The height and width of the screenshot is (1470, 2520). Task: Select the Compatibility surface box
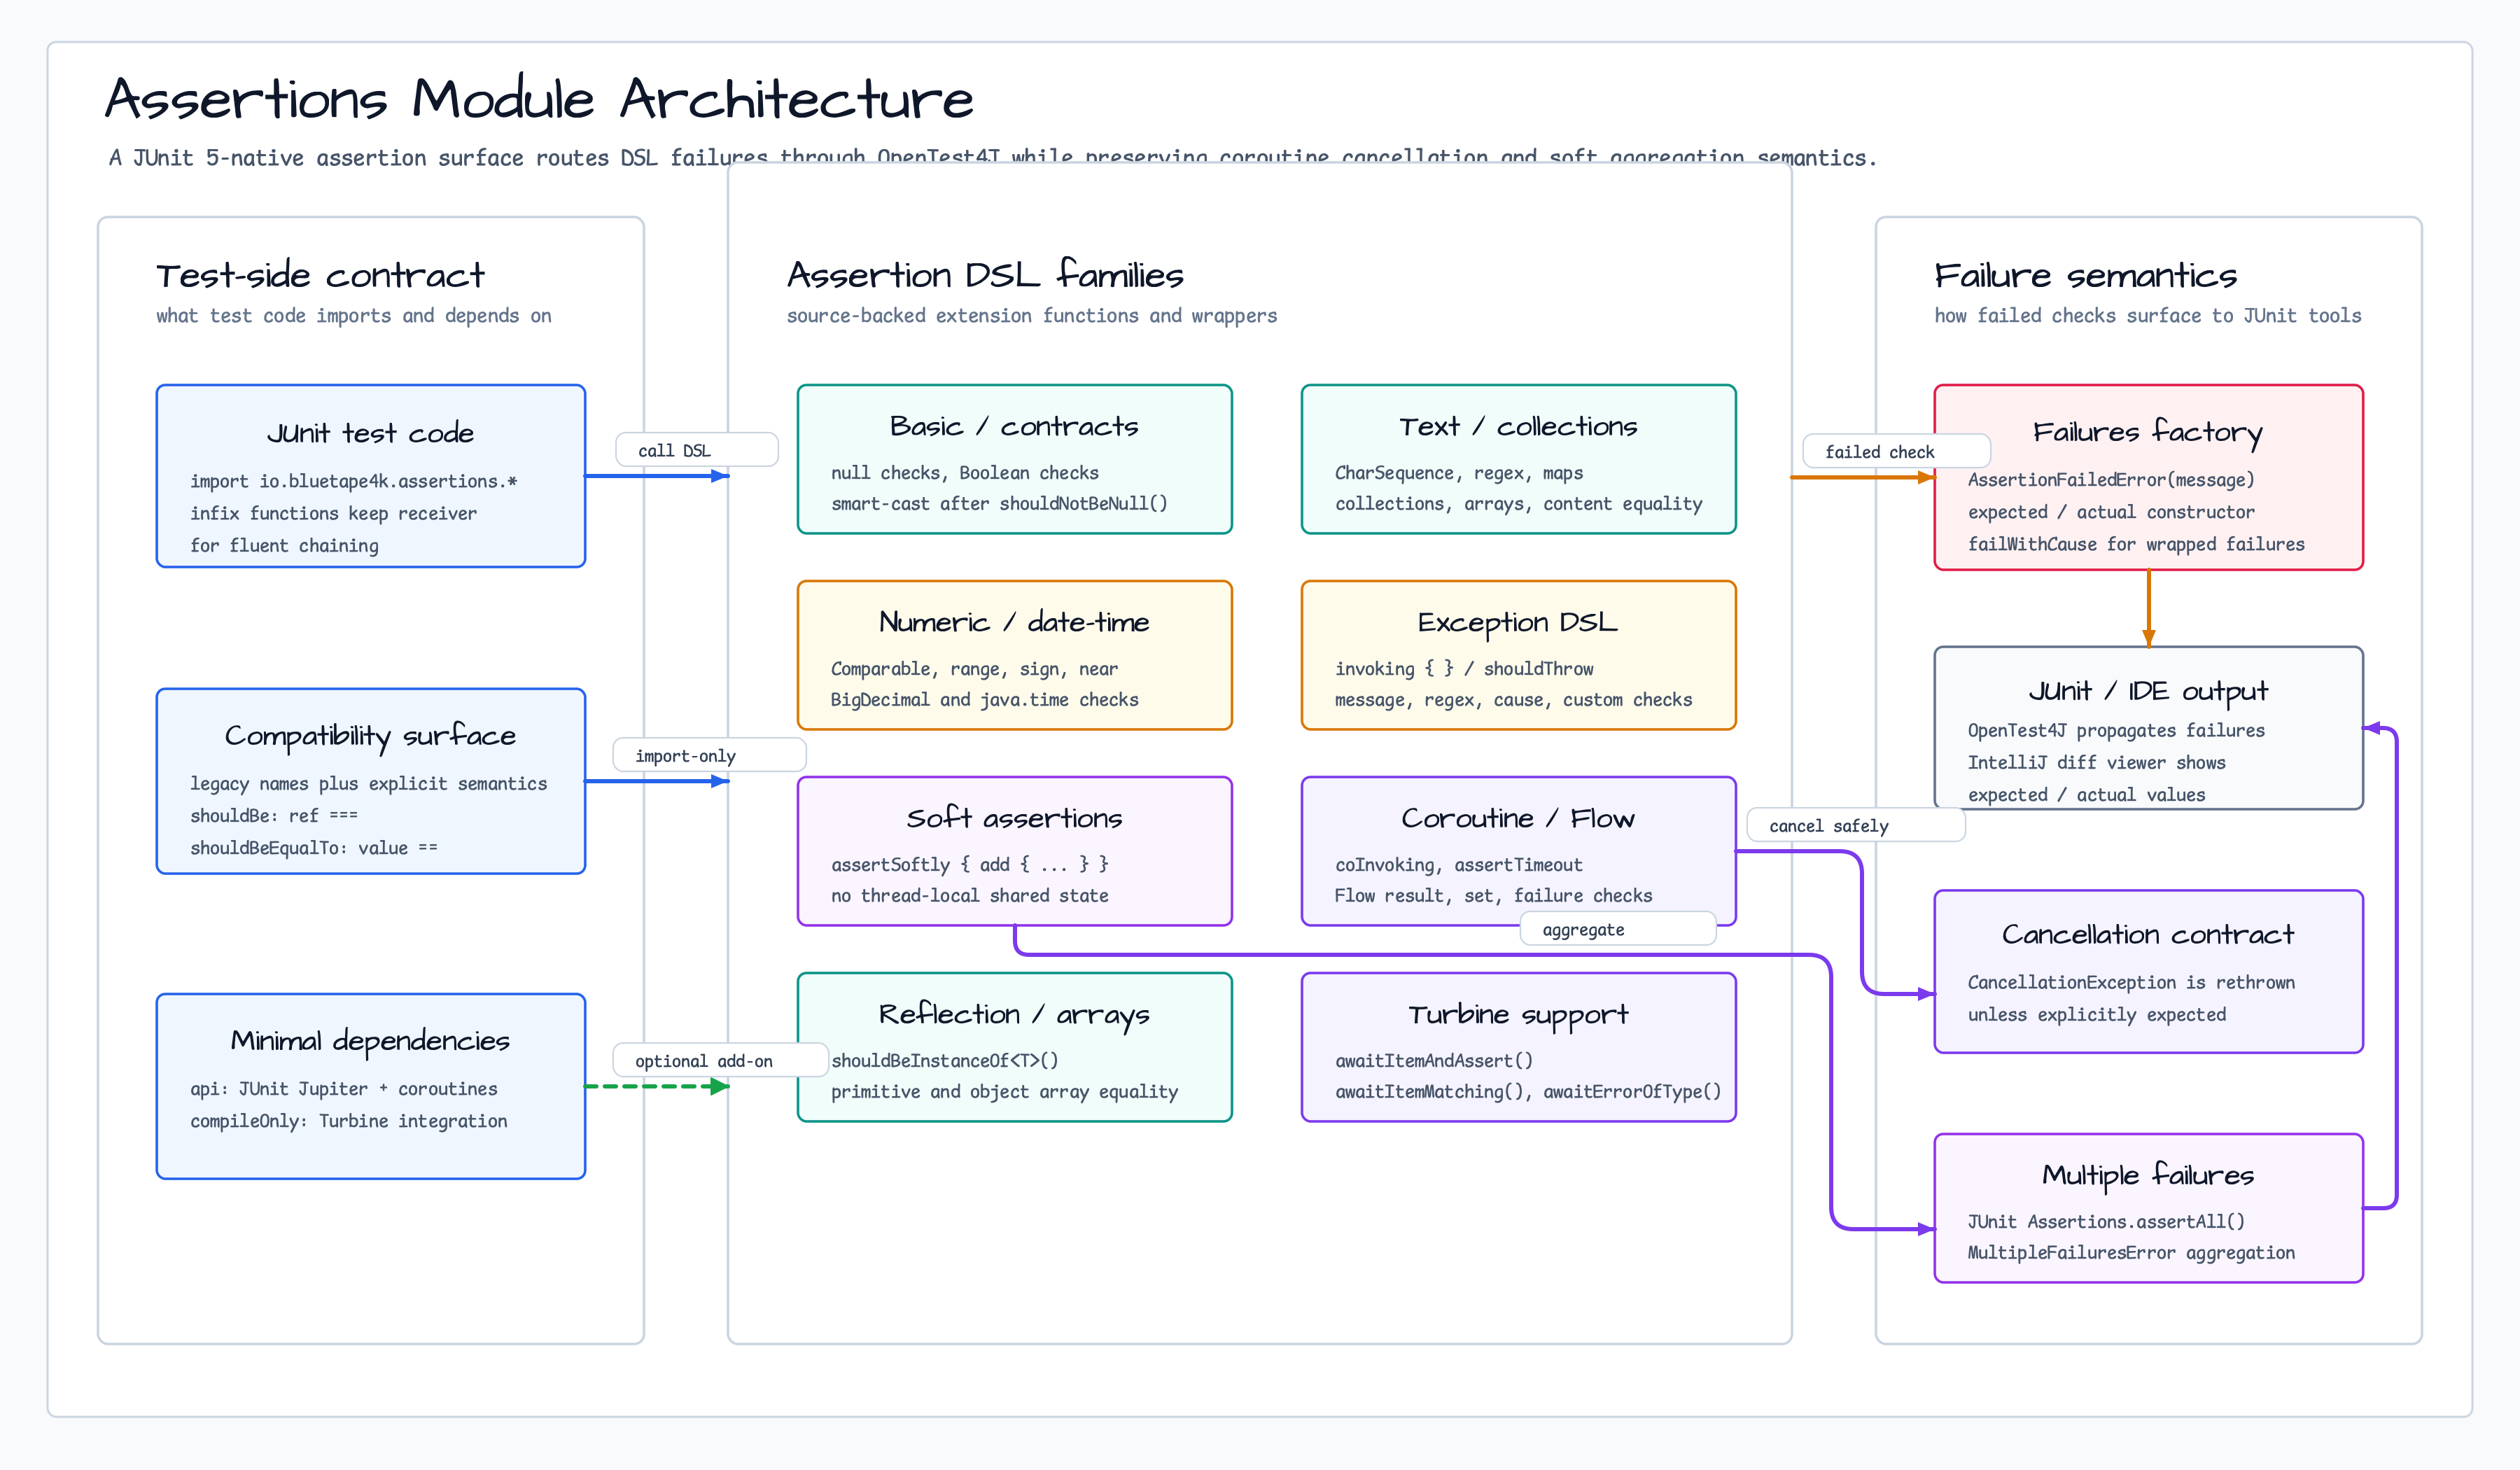point(371,781)
